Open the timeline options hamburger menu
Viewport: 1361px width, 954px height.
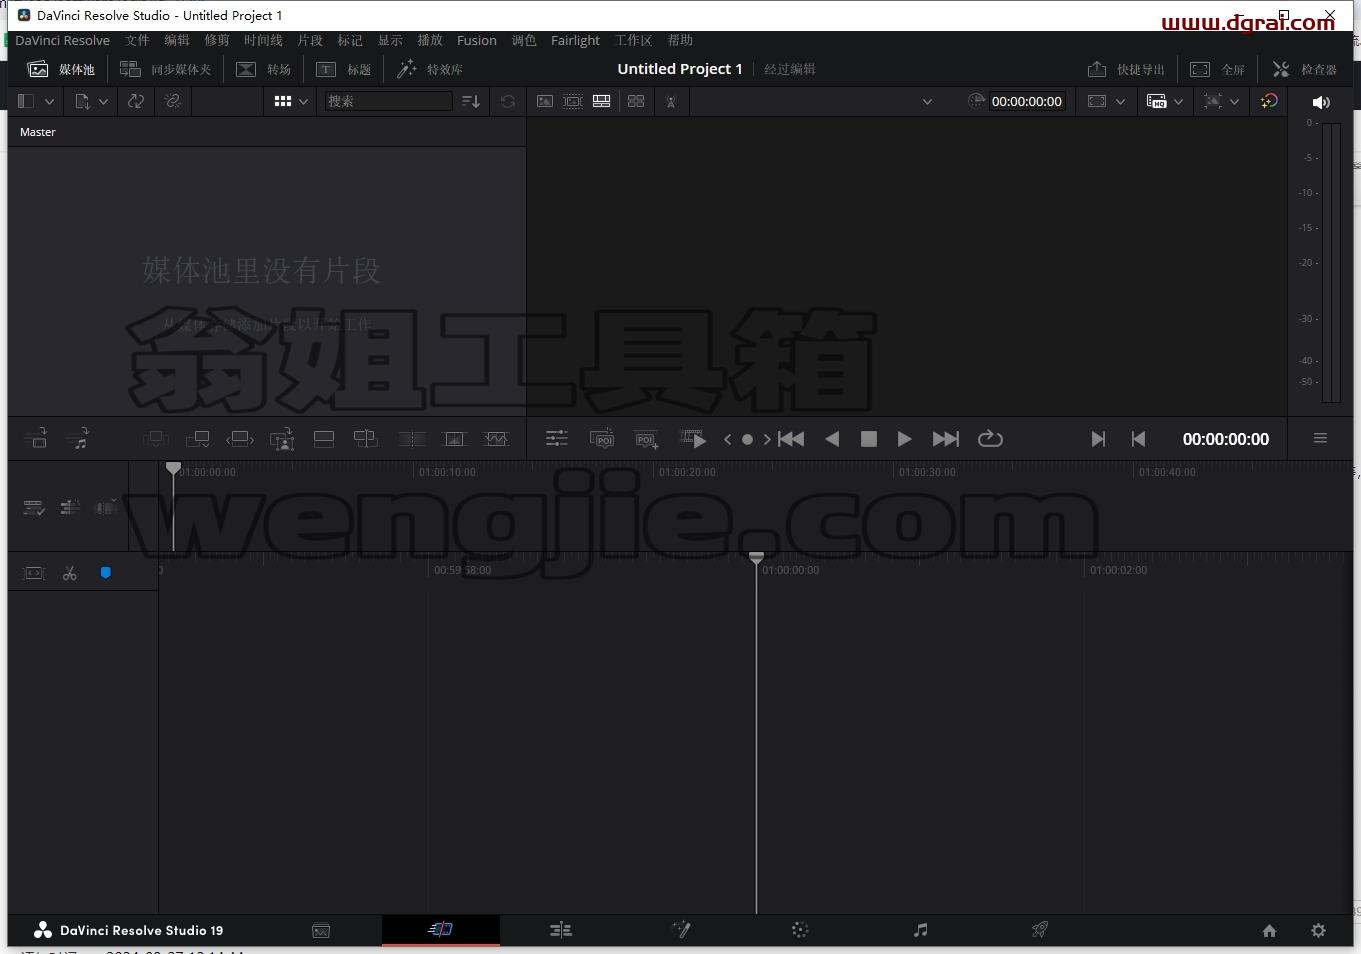[x=1320, y=438]
